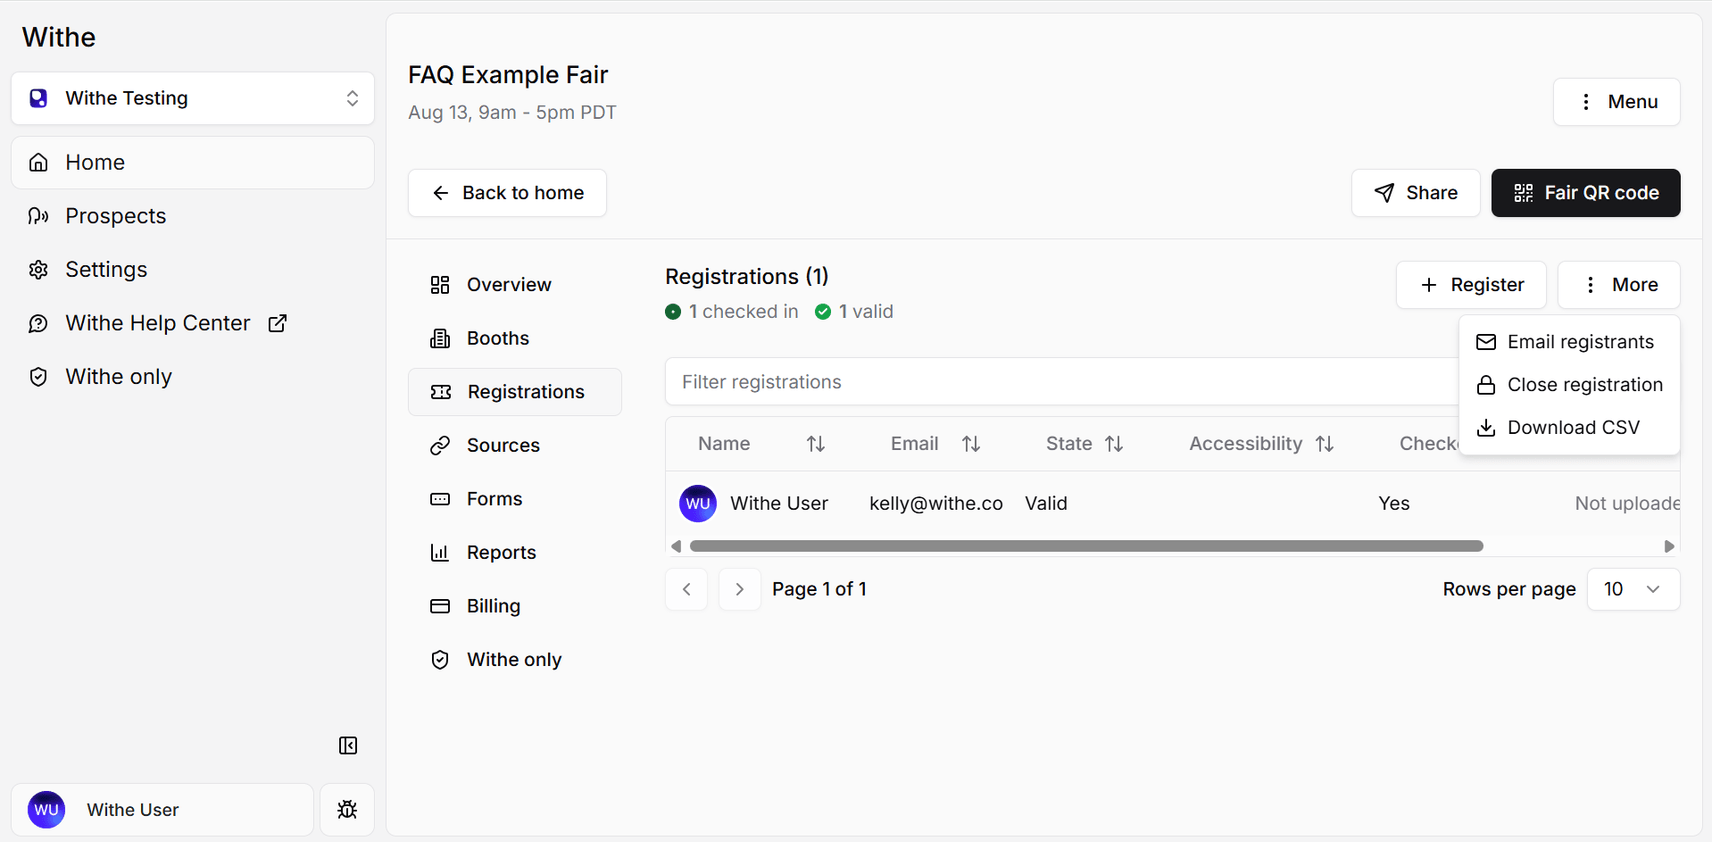The image size is (1712, 842).
Task: Click the Withe User name in the table row
Action: point(779,504)
